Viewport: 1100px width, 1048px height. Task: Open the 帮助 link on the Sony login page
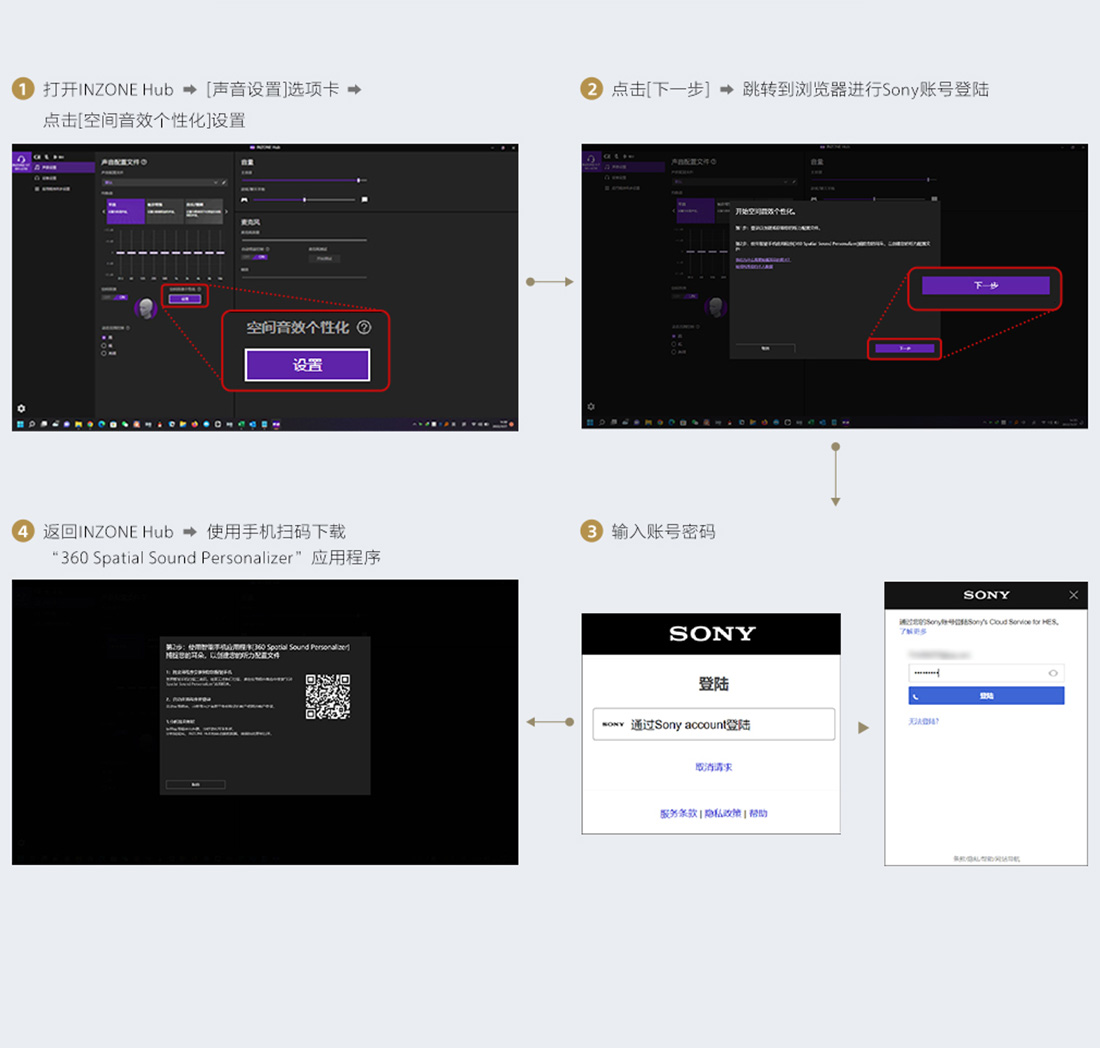(758, 813)
